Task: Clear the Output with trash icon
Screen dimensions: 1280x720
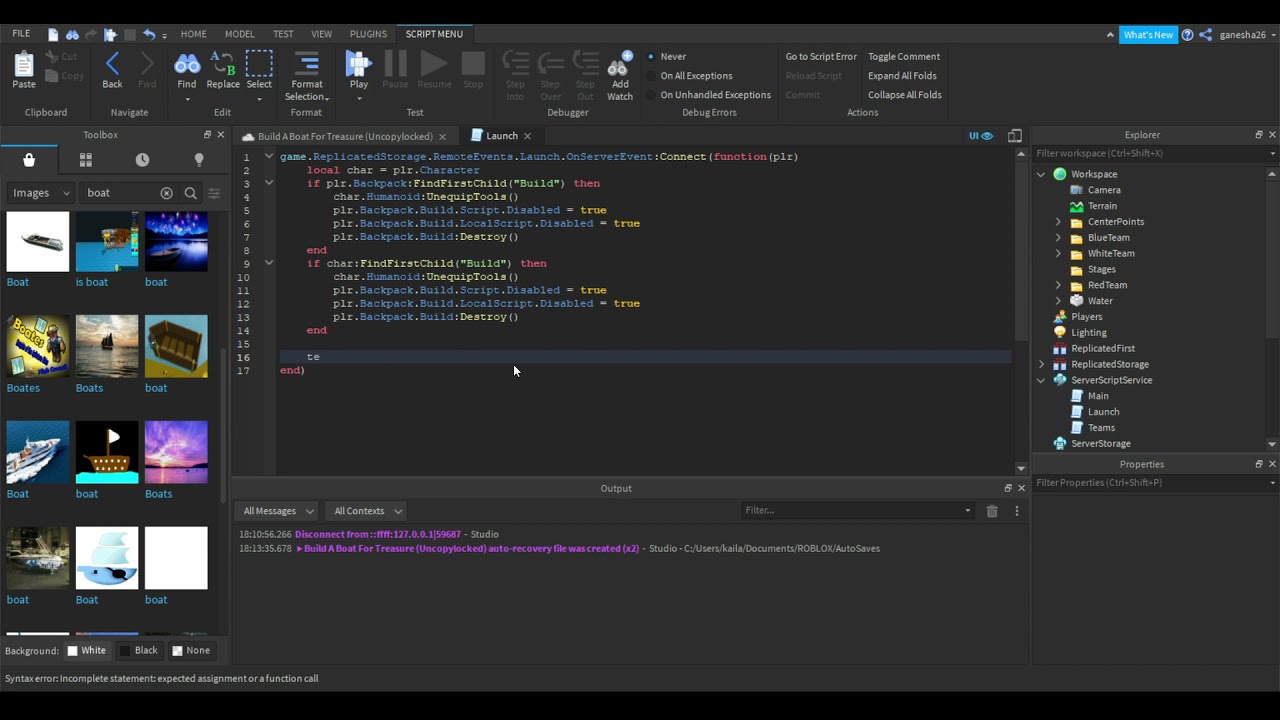Action: pos(992,511)
